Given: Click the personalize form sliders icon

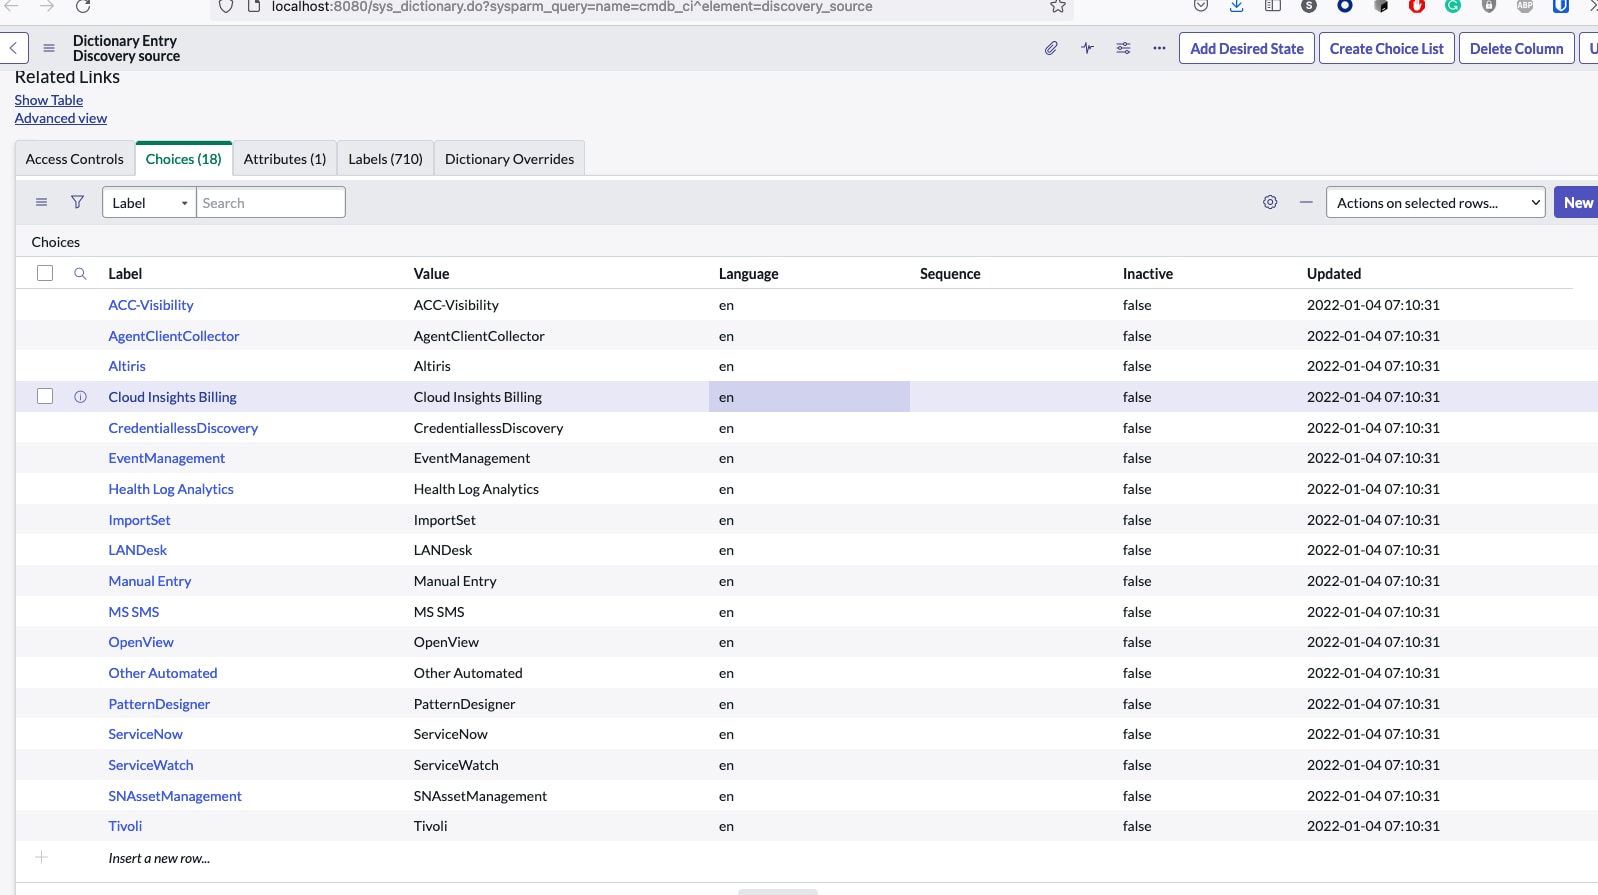Looking at the screenshot, I should tap(1123, 48).
